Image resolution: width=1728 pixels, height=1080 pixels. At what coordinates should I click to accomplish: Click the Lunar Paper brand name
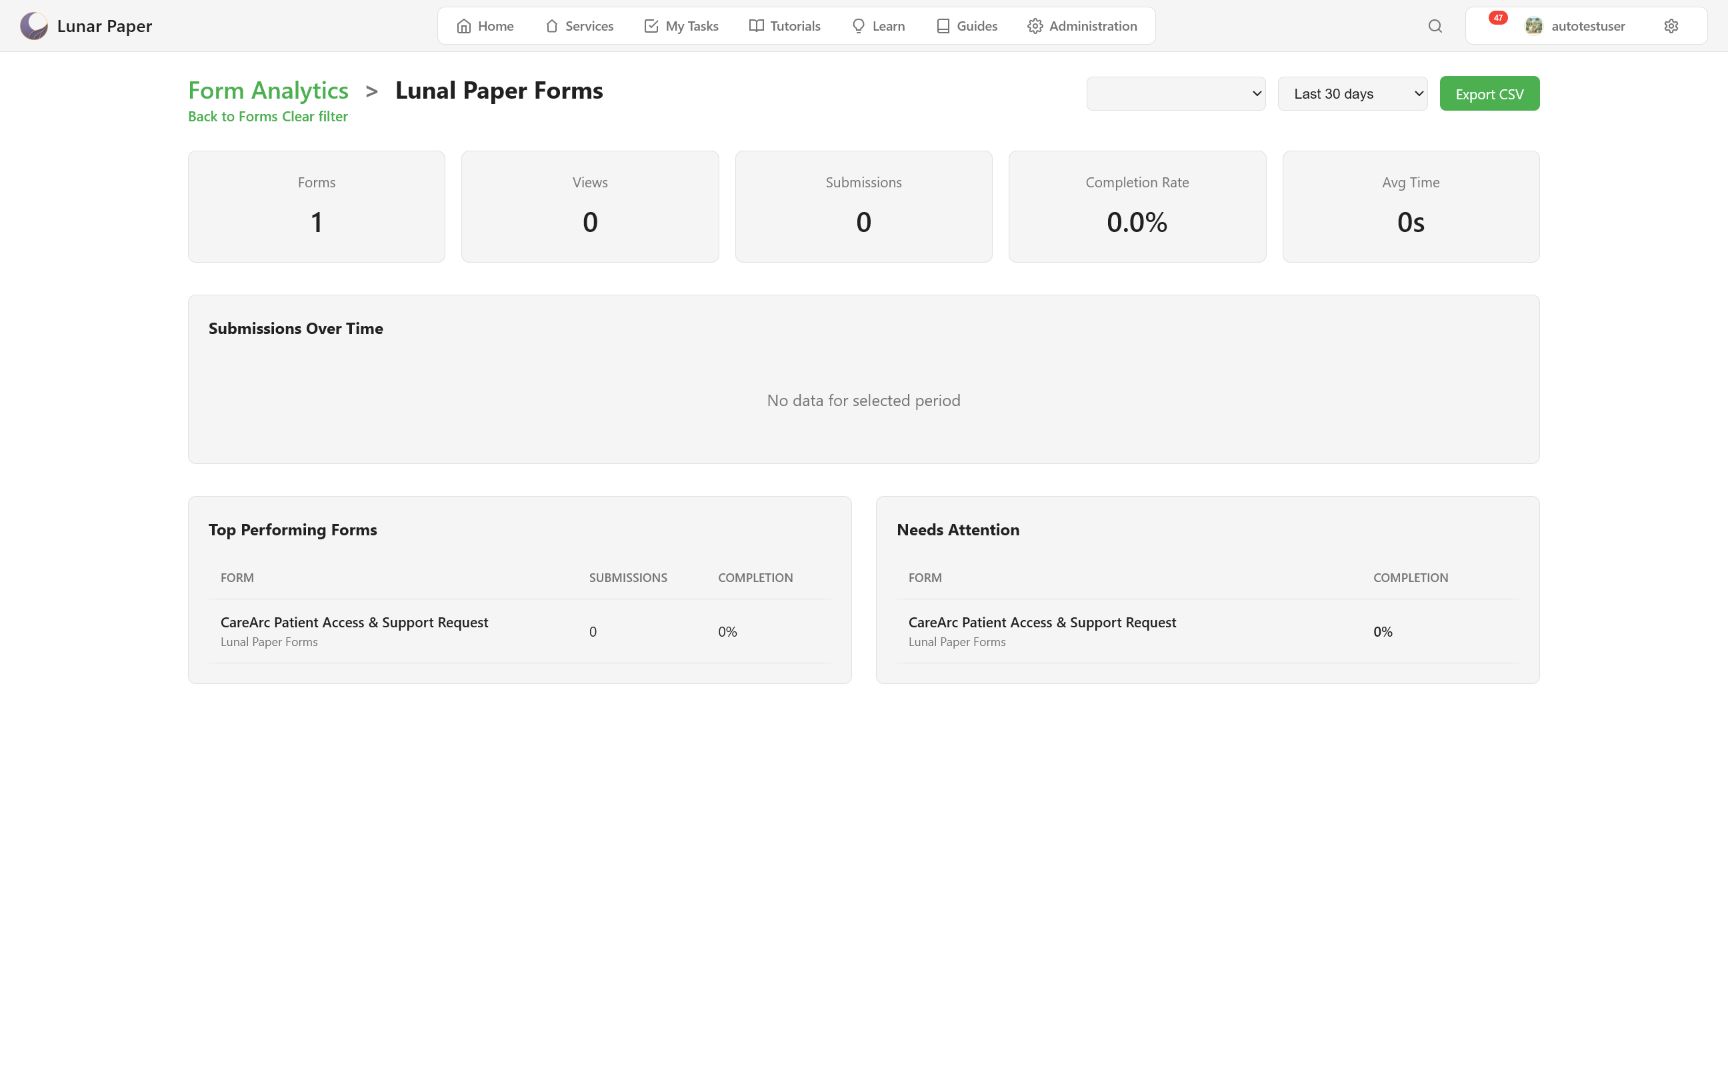pos(105,26)
